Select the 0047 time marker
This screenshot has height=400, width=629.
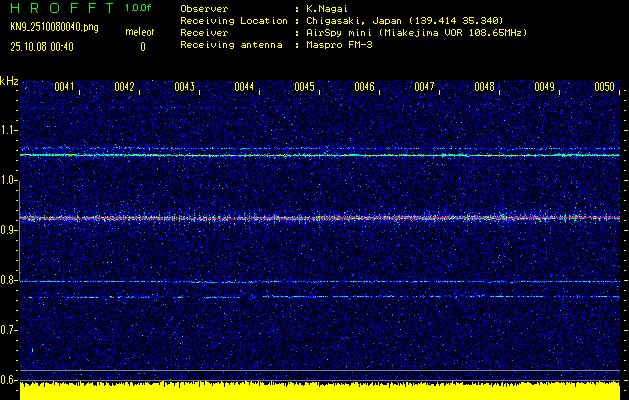[424, 87]
